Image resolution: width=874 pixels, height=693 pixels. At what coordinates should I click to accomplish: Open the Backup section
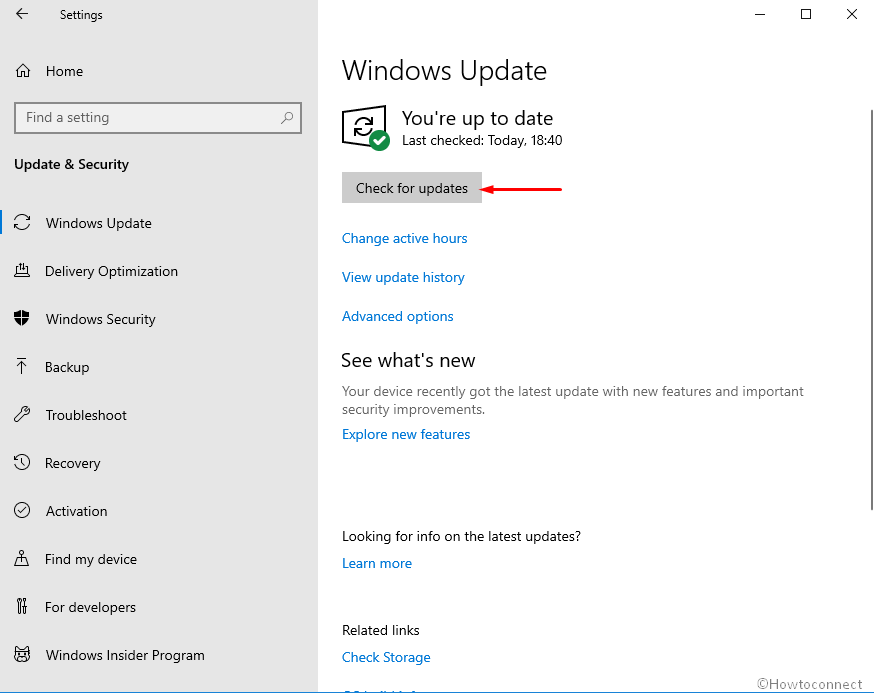67,367
